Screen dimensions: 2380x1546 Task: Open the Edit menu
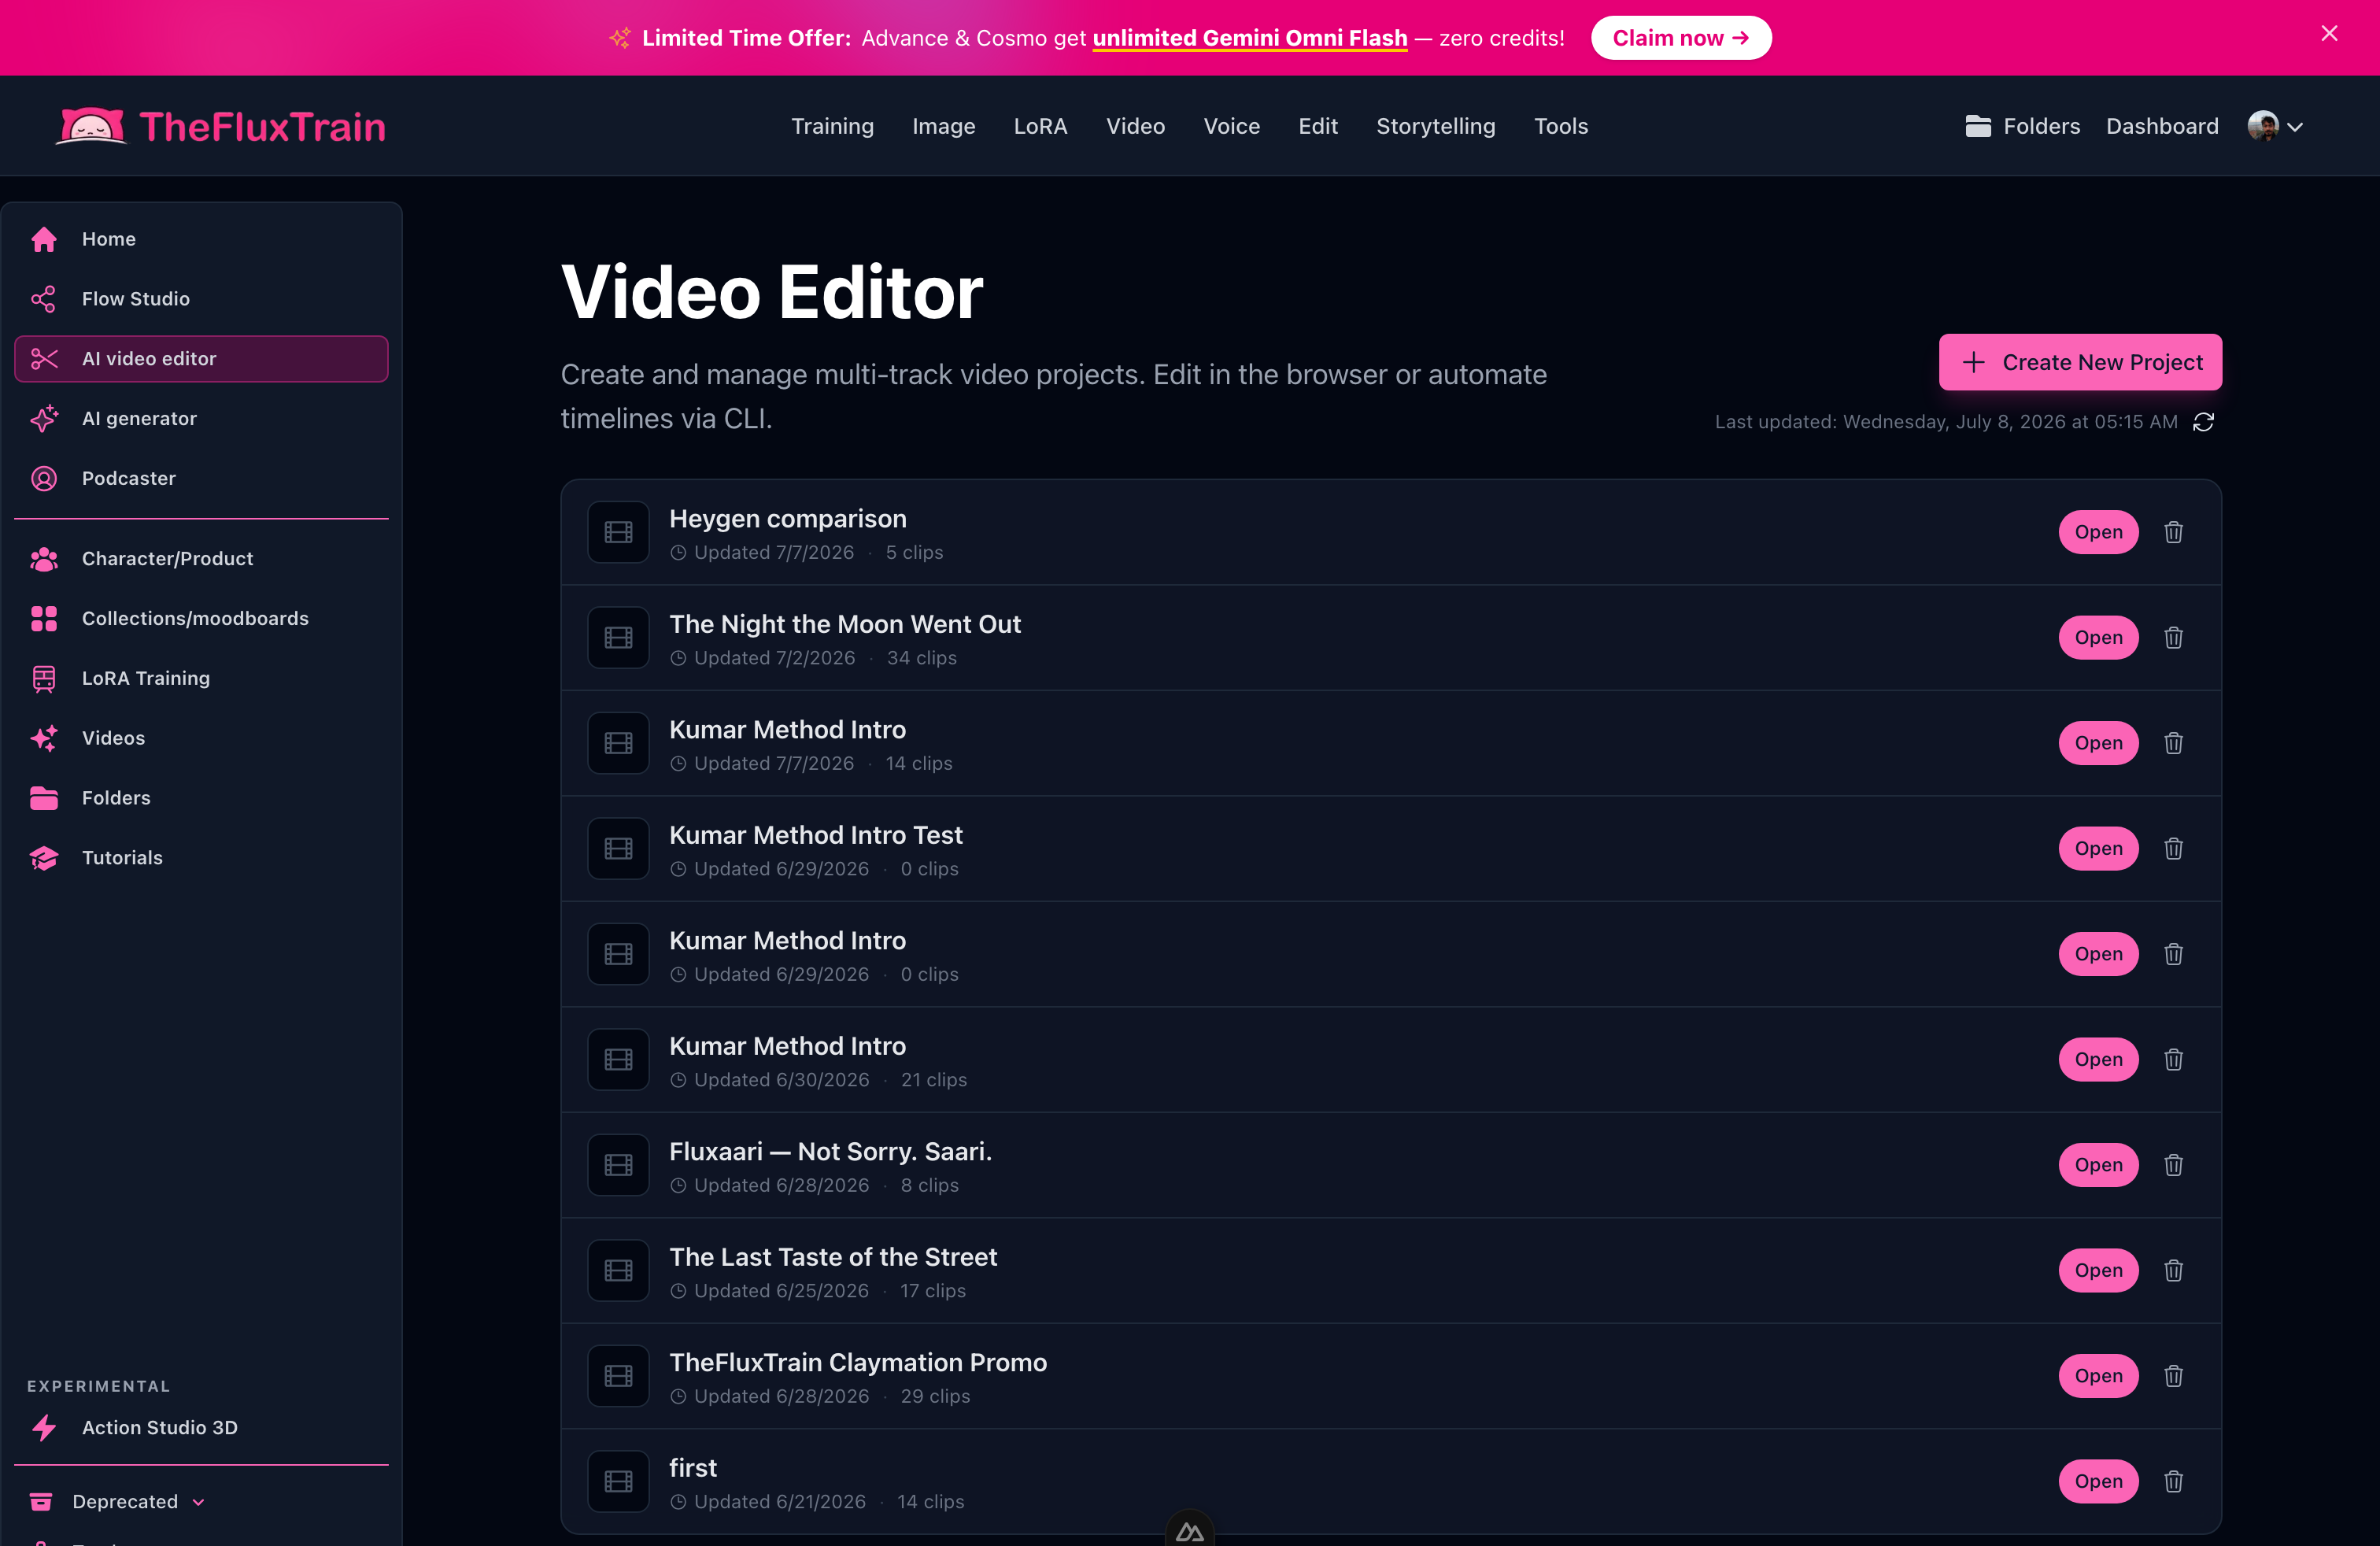tap(1317, 127)
